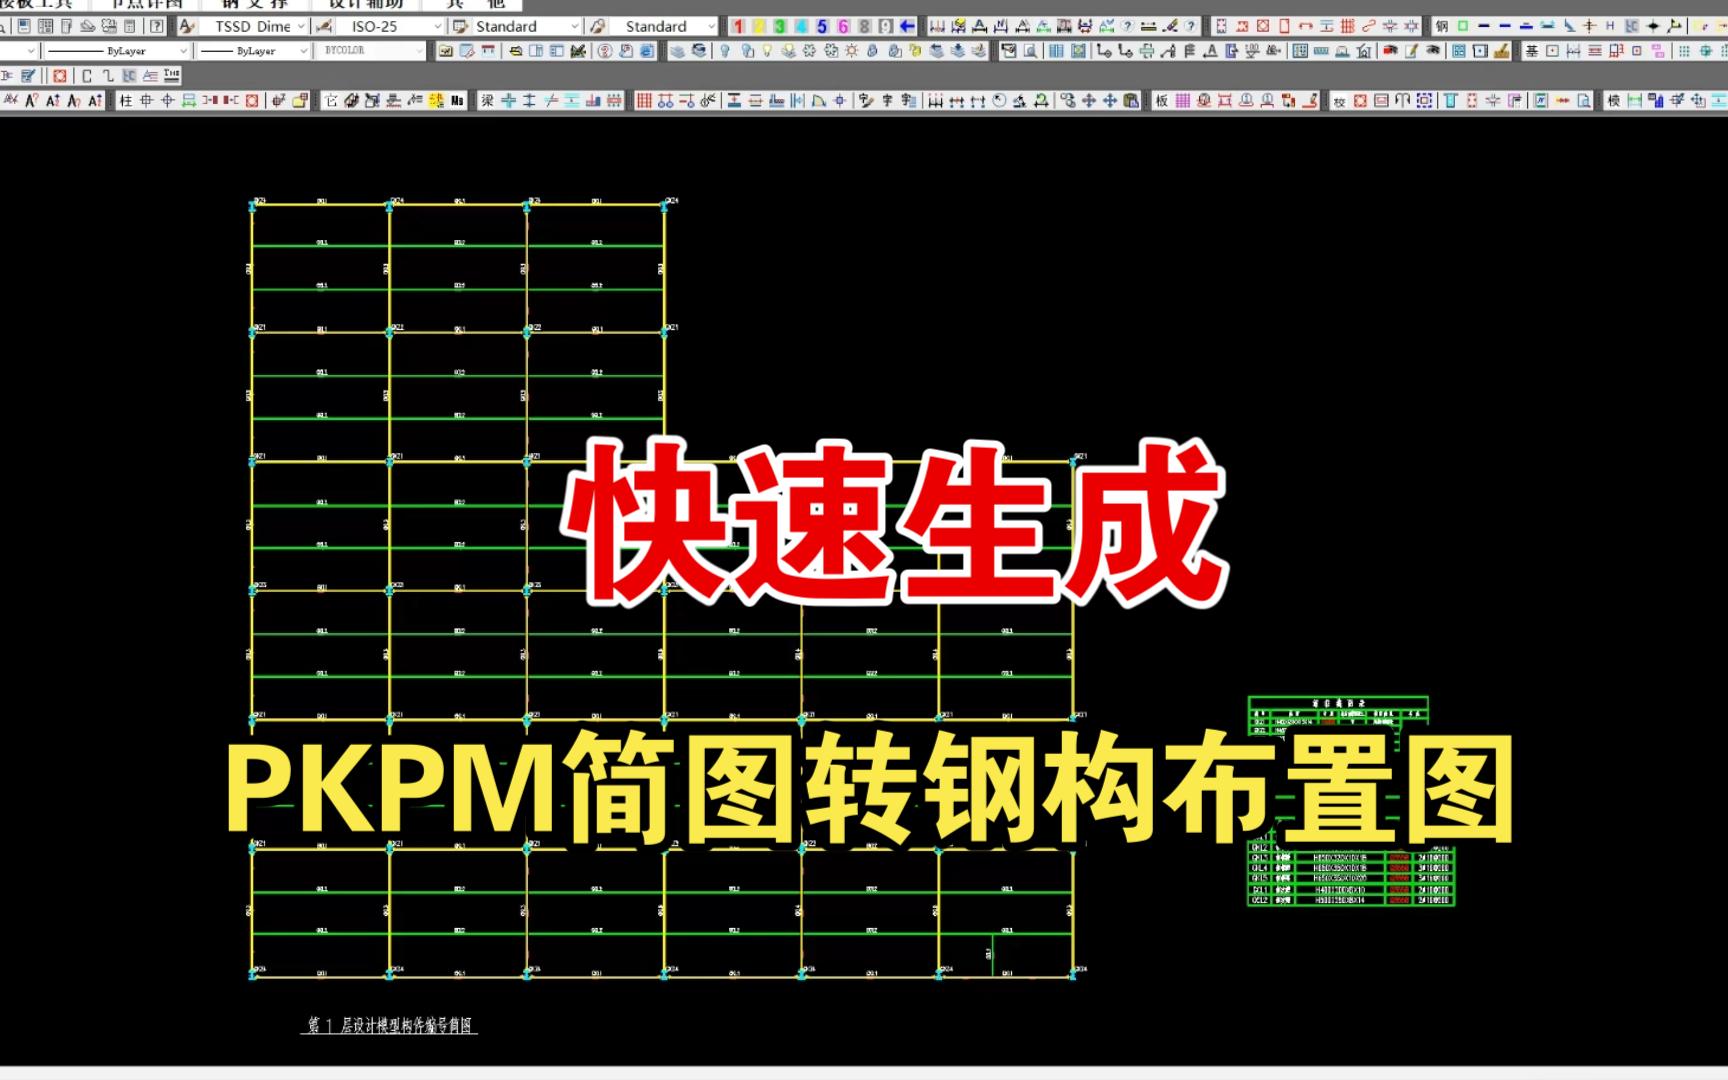The image size is (1728, 1080).
Task: Click the H steel section icon
Action: [1610, 26]
